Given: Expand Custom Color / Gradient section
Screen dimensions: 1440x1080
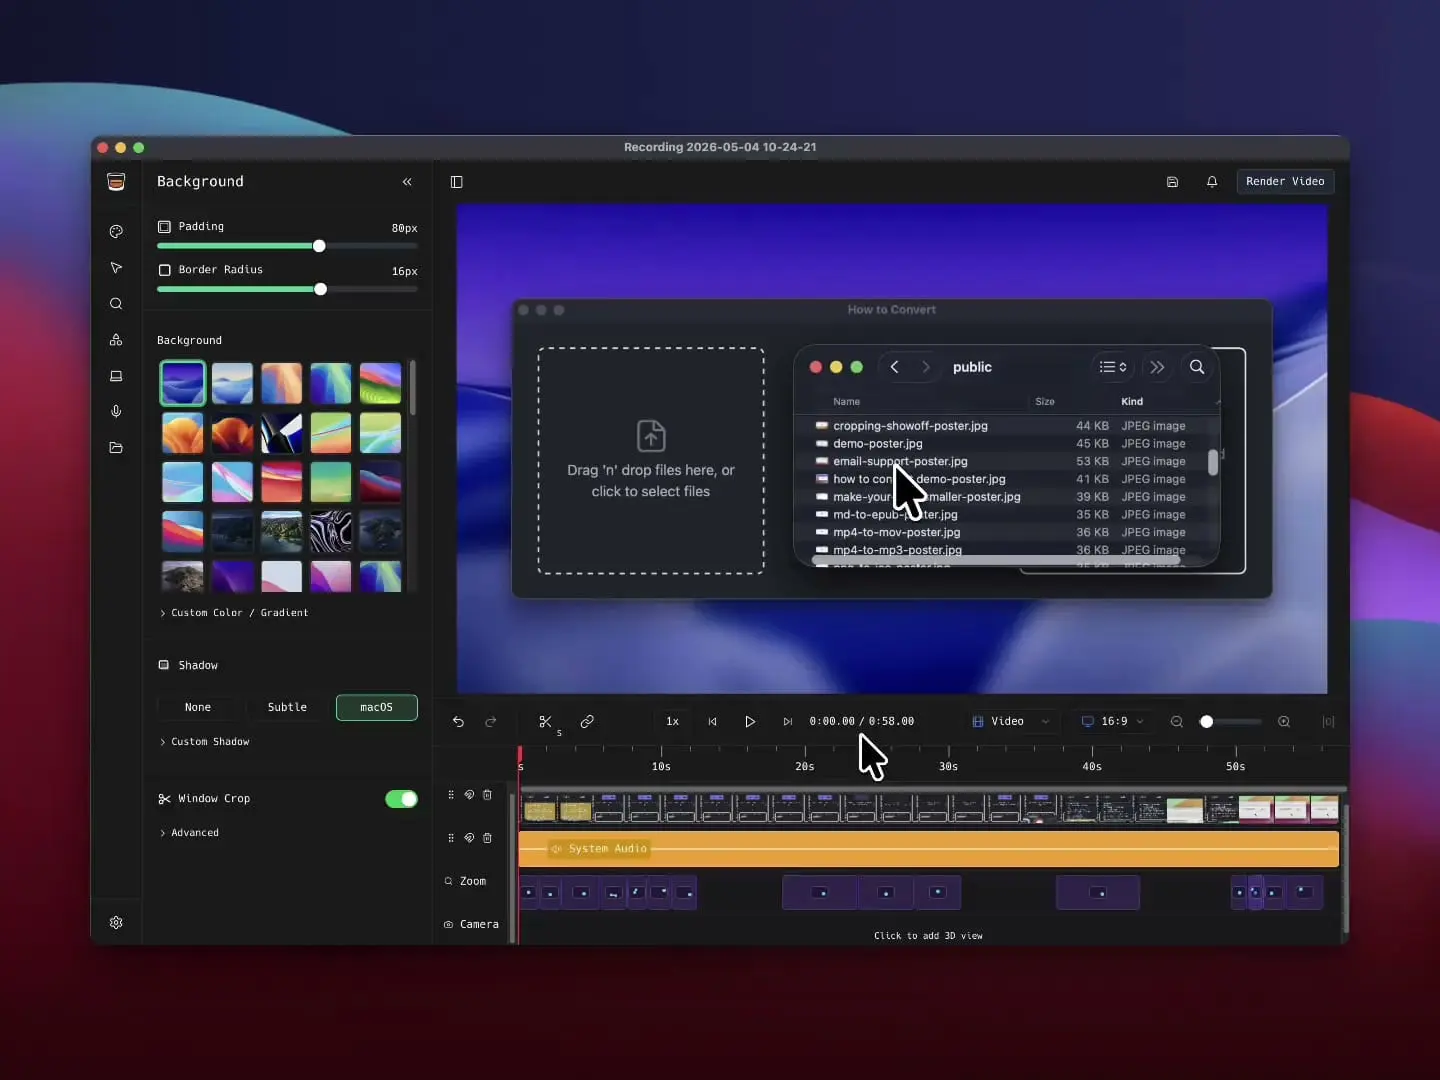Looking at the screenshot, I should coord(234,613).
